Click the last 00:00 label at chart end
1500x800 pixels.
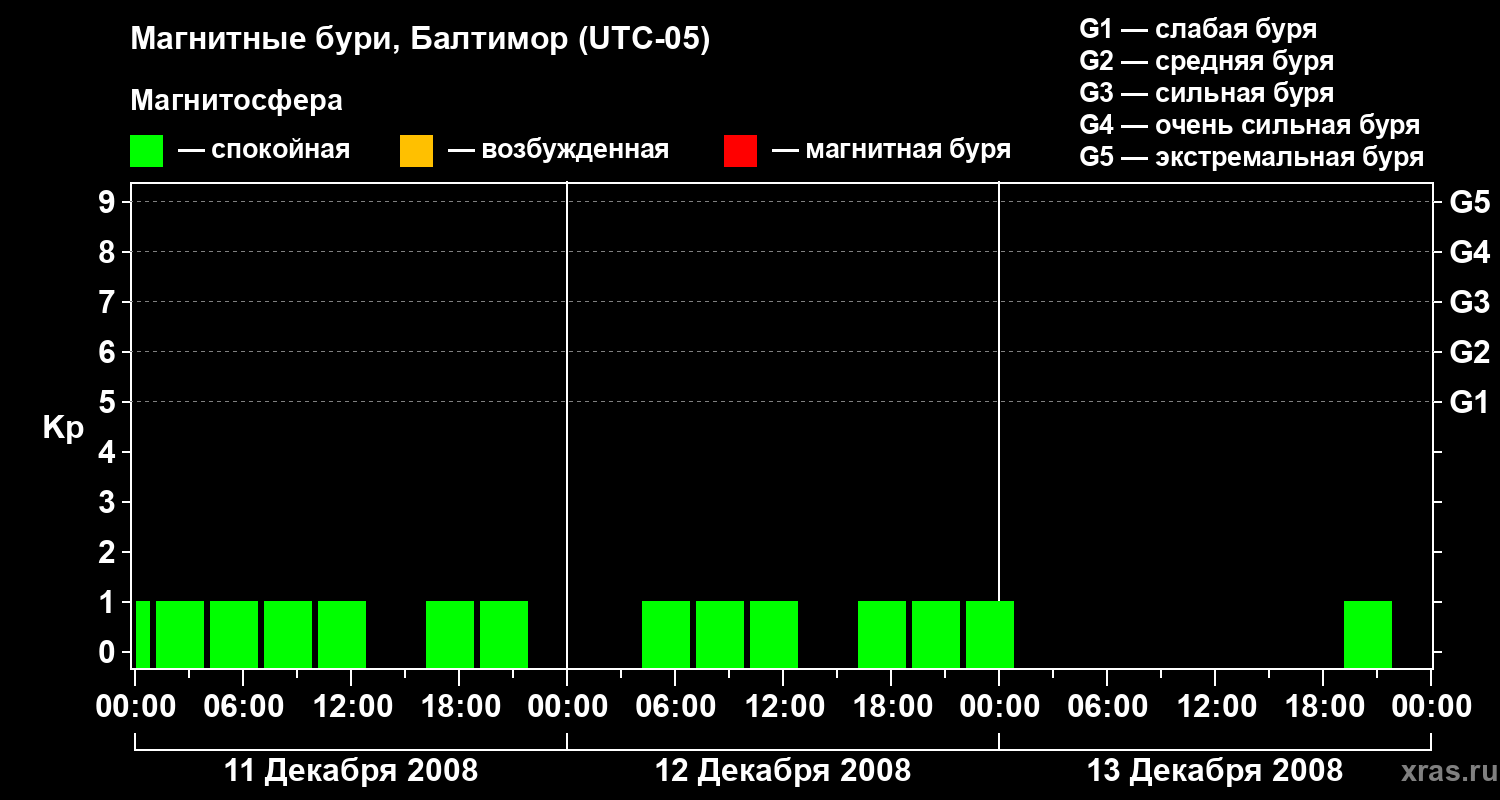1431,706
